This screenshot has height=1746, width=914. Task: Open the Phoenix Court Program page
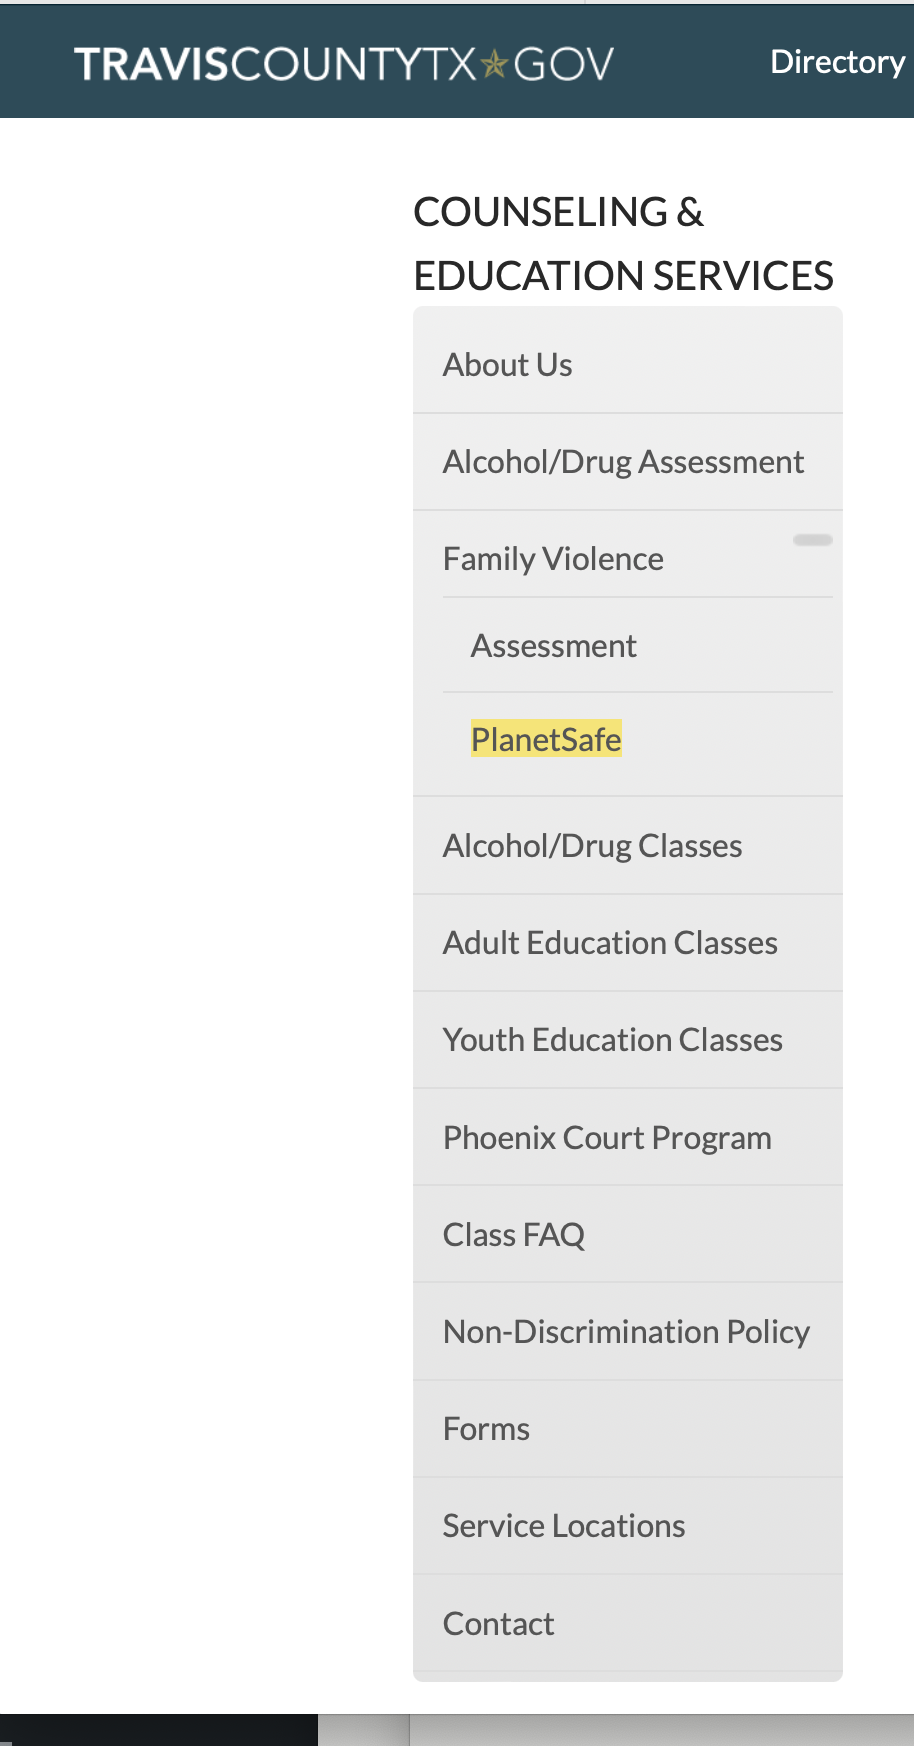607,1138
